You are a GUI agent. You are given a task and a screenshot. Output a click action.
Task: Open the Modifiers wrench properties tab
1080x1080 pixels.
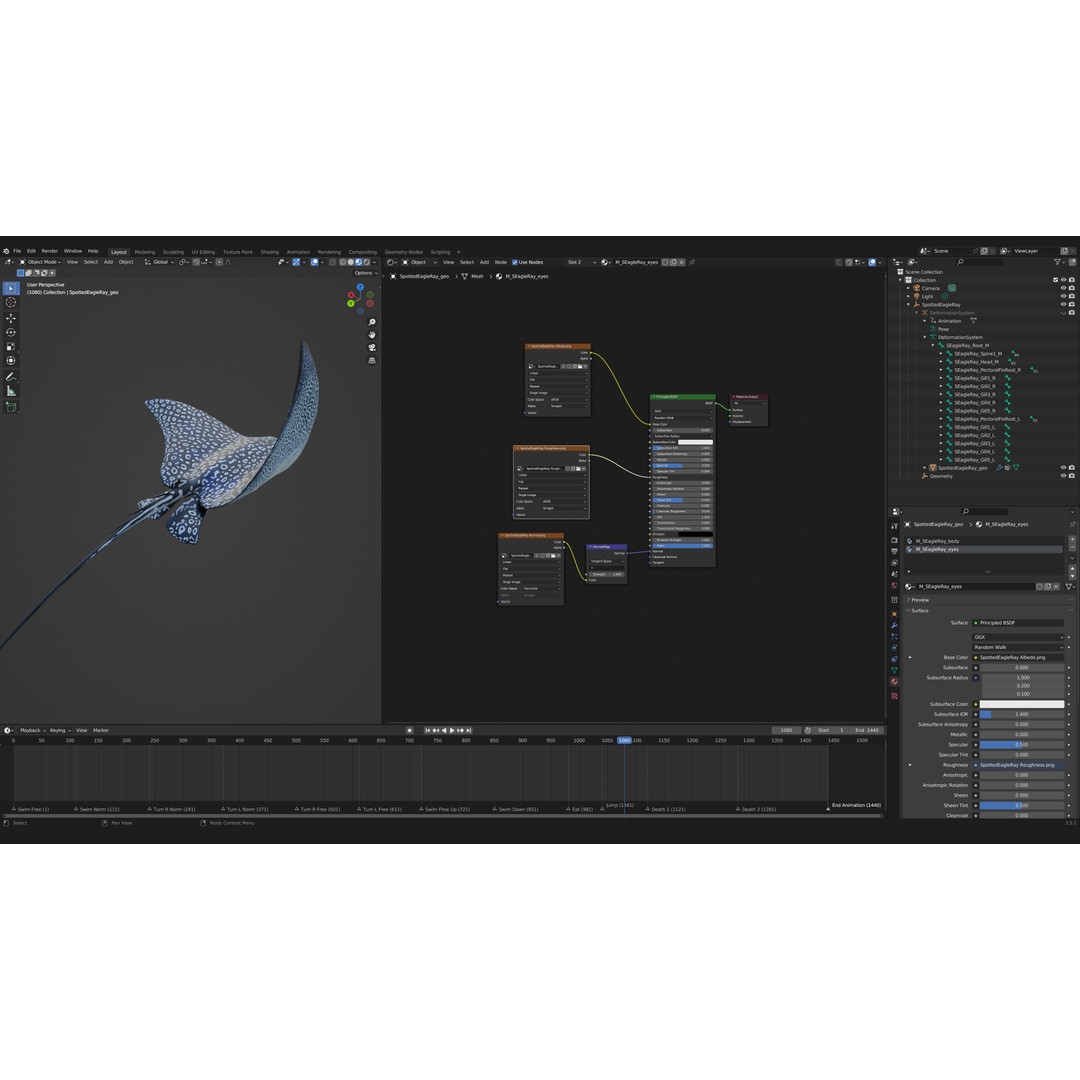[x=894, y=625]
